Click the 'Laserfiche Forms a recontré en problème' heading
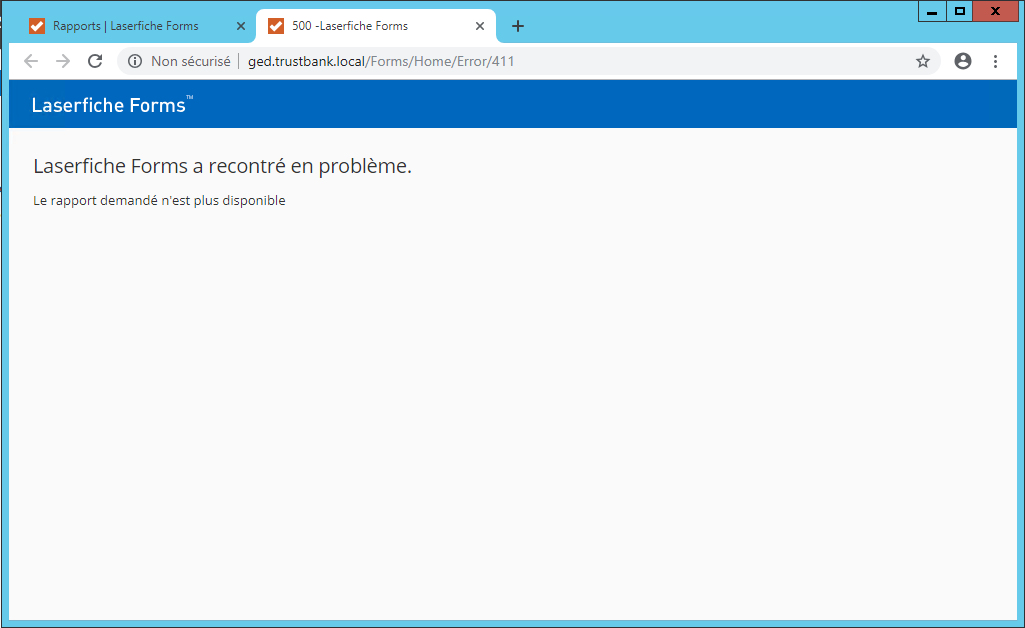The image size is (1025, 628). click(222, 167)
